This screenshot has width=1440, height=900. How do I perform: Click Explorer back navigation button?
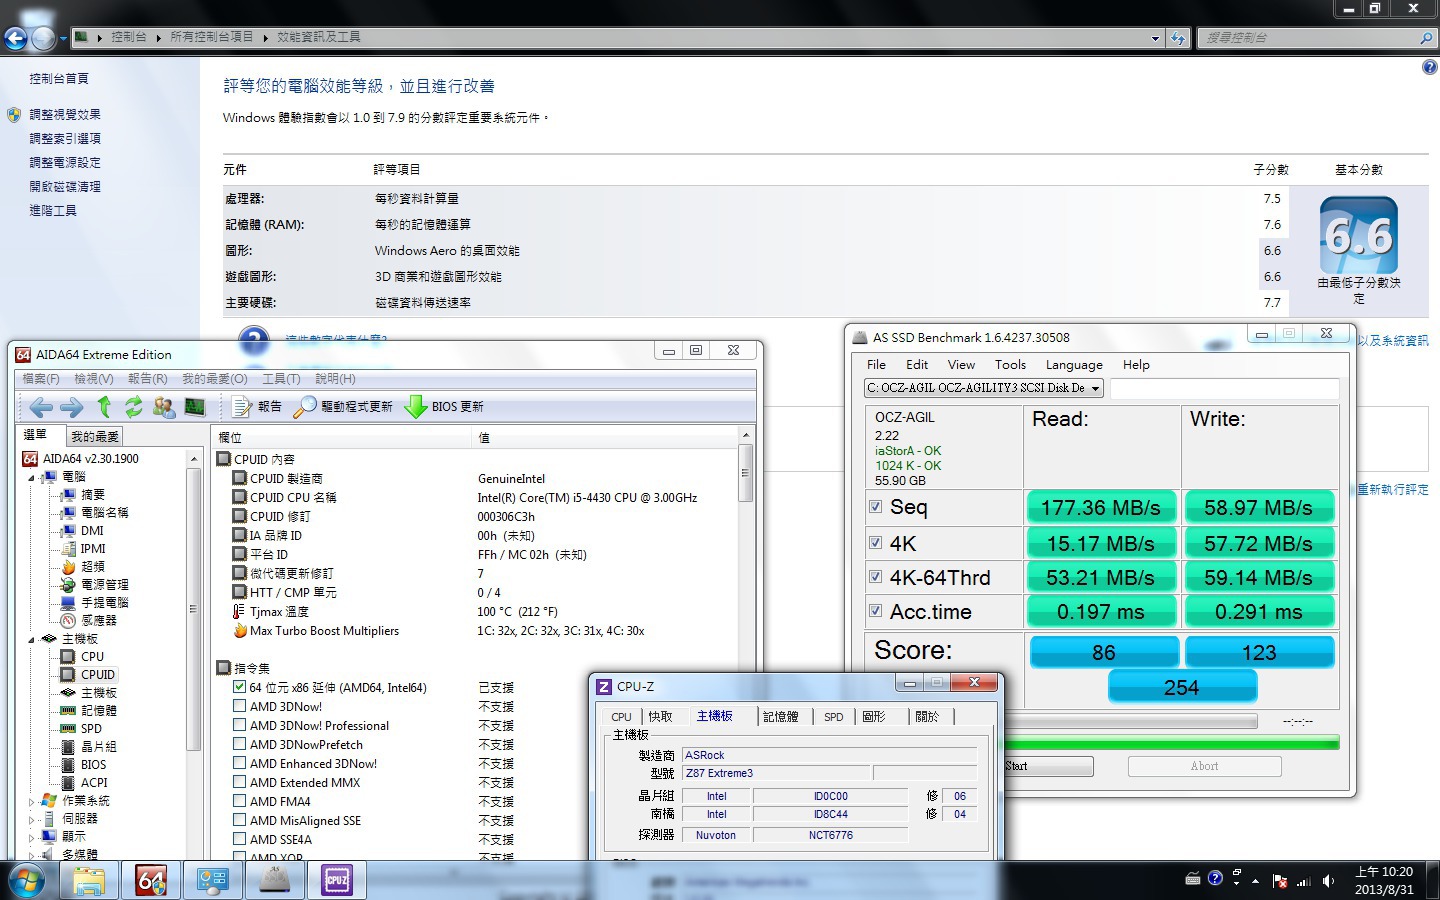pos(15,38)
